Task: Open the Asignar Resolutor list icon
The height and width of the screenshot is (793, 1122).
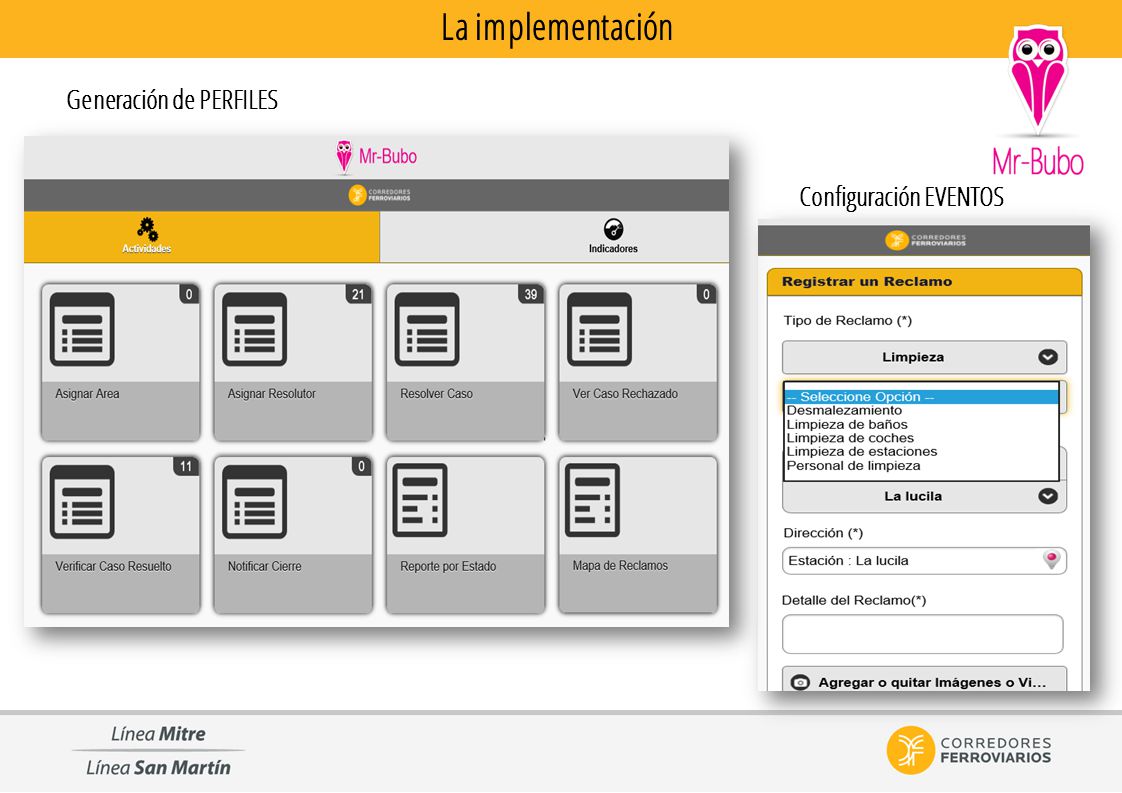Action: (255, 329)
